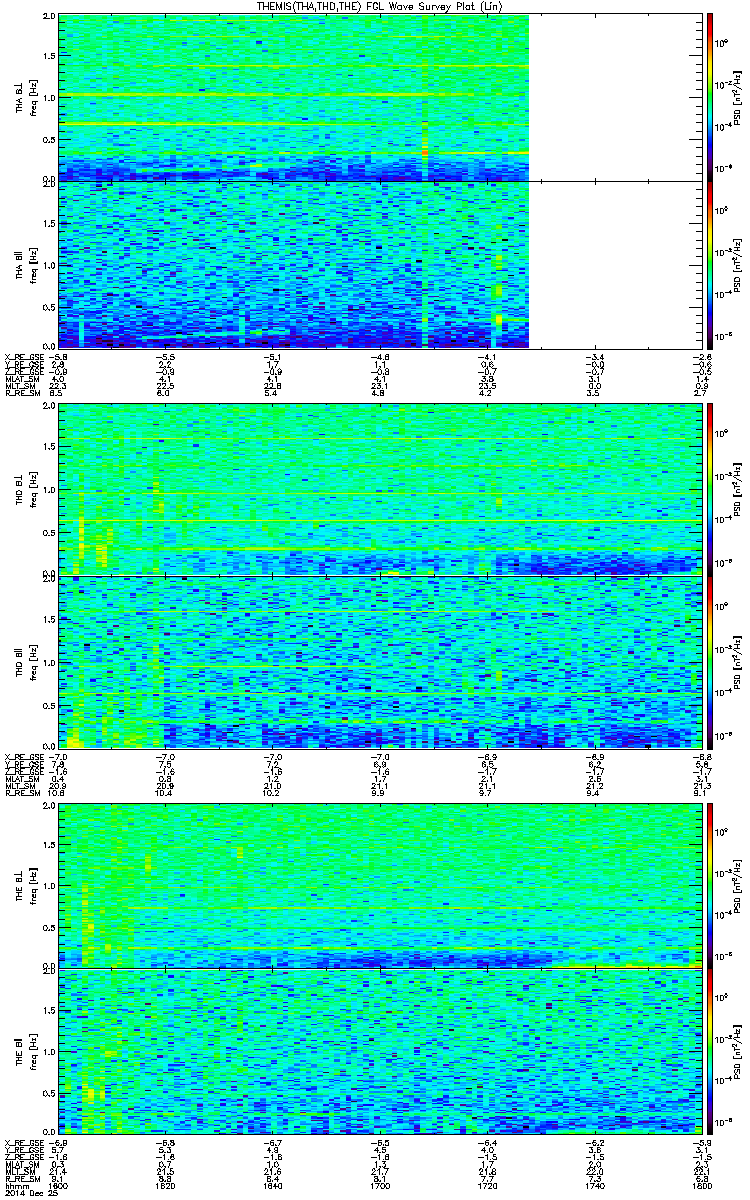Click the 'THA BL freq [Hz]' axis label
This screenshot has width=750, height=1200.
25,98
